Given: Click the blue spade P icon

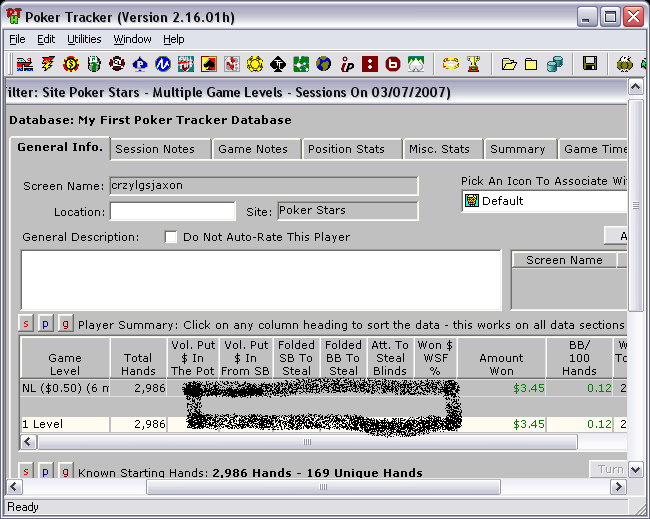Looking at the screenshot, I should [140, 64].
